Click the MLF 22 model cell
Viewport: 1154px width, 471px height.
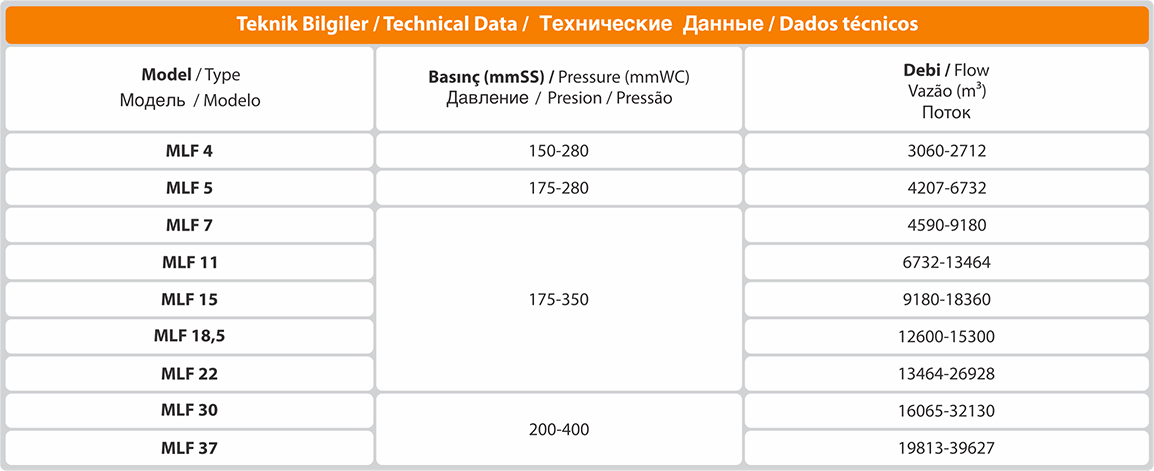coord(190,374)
